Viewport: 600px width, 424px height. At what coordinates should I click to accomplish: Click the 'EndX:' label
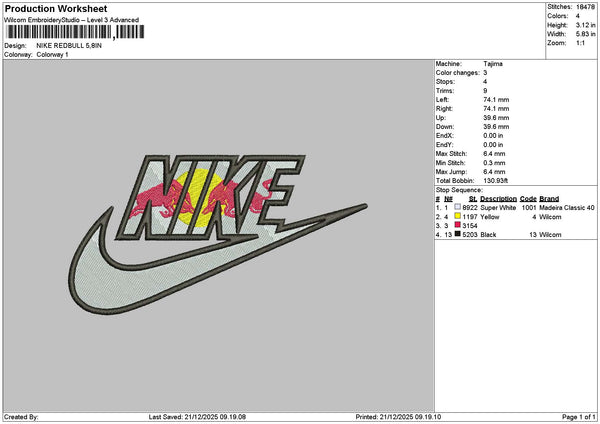click(445, 136)
